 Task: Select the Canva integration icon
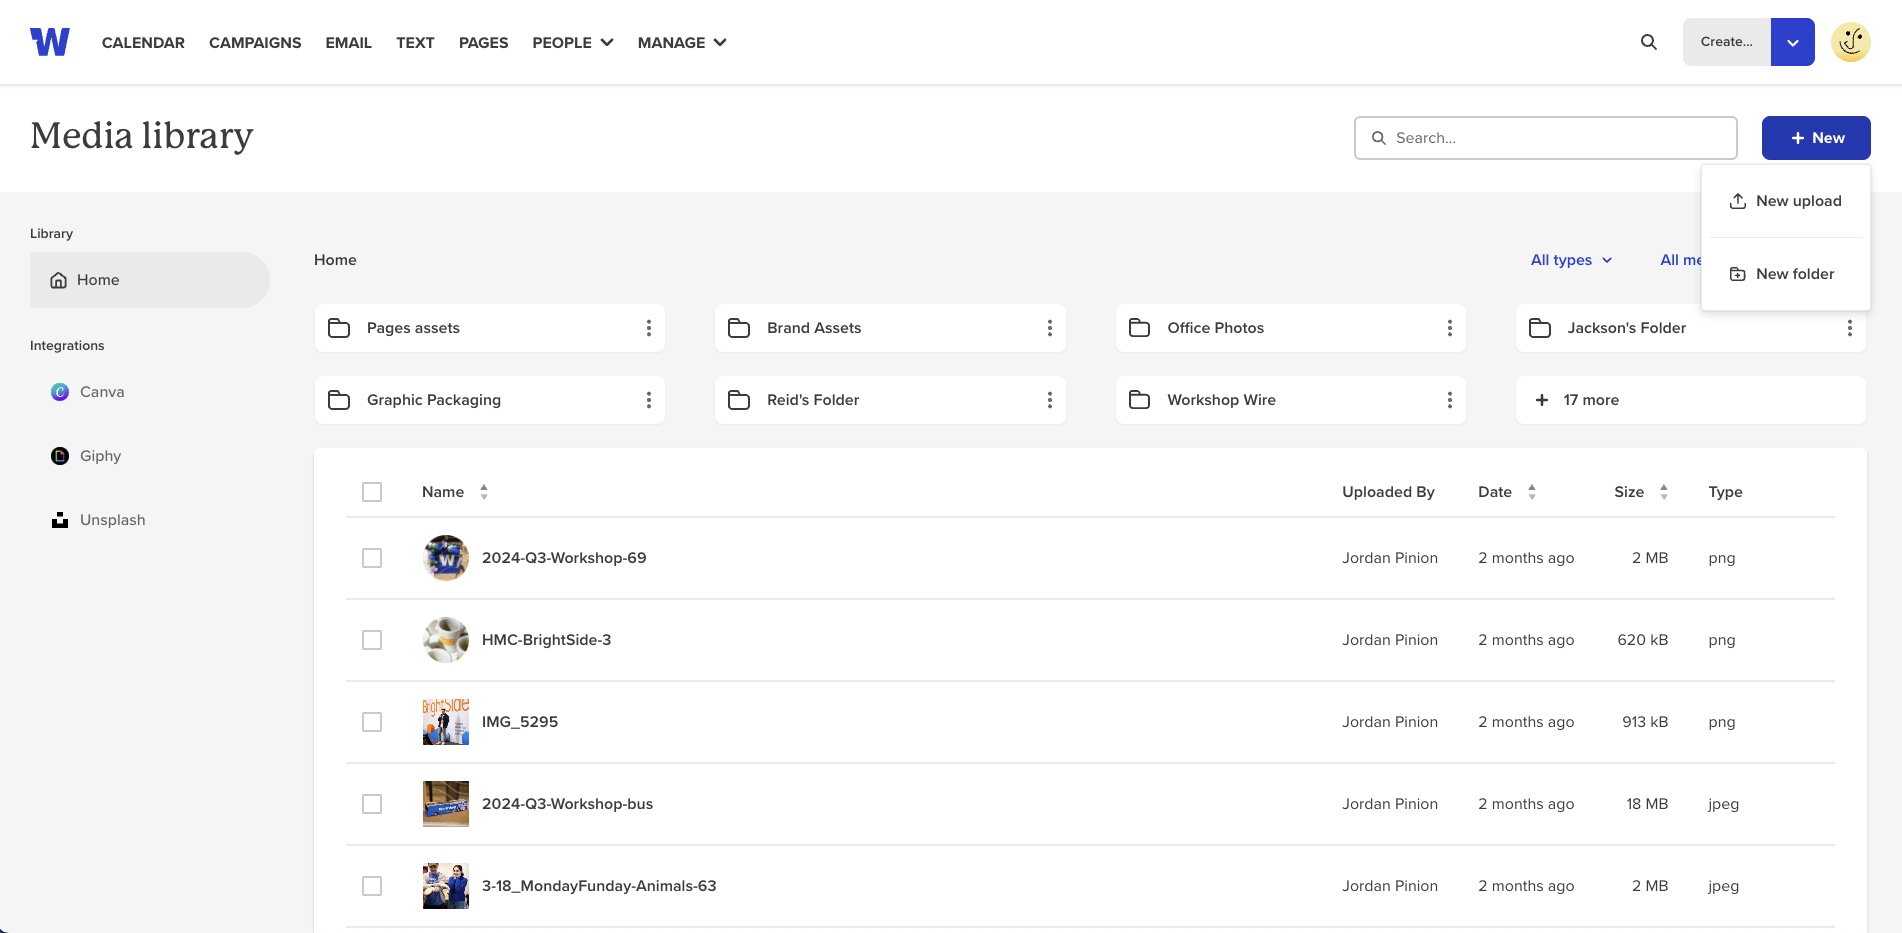coord(60,392)
